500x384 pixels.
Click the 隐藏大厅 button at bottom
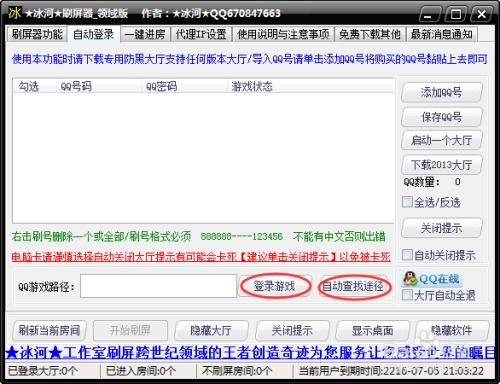[x=211, y=330]
